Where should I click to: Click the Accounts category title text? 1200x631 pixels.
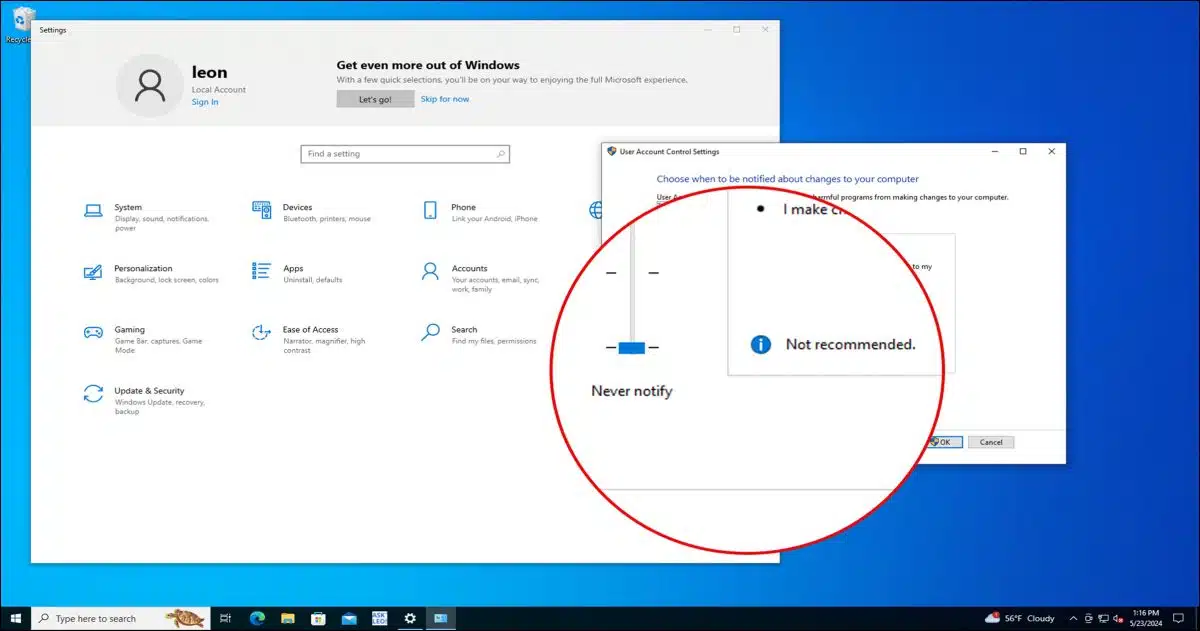point(469,269)
